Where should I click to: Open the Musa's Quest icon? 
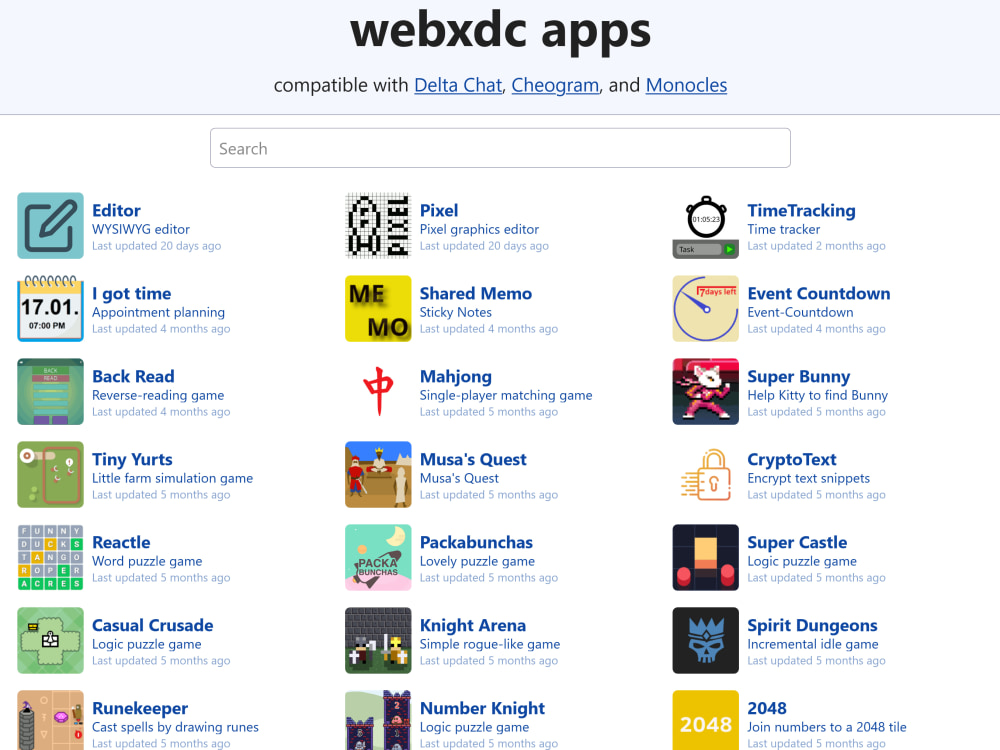coord(378,474)
